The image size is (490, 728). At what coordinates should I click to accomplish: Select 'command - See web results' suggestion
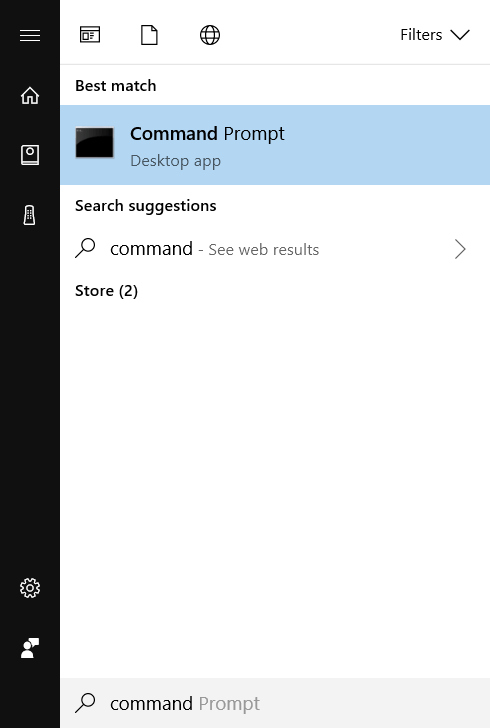[275, 249]
